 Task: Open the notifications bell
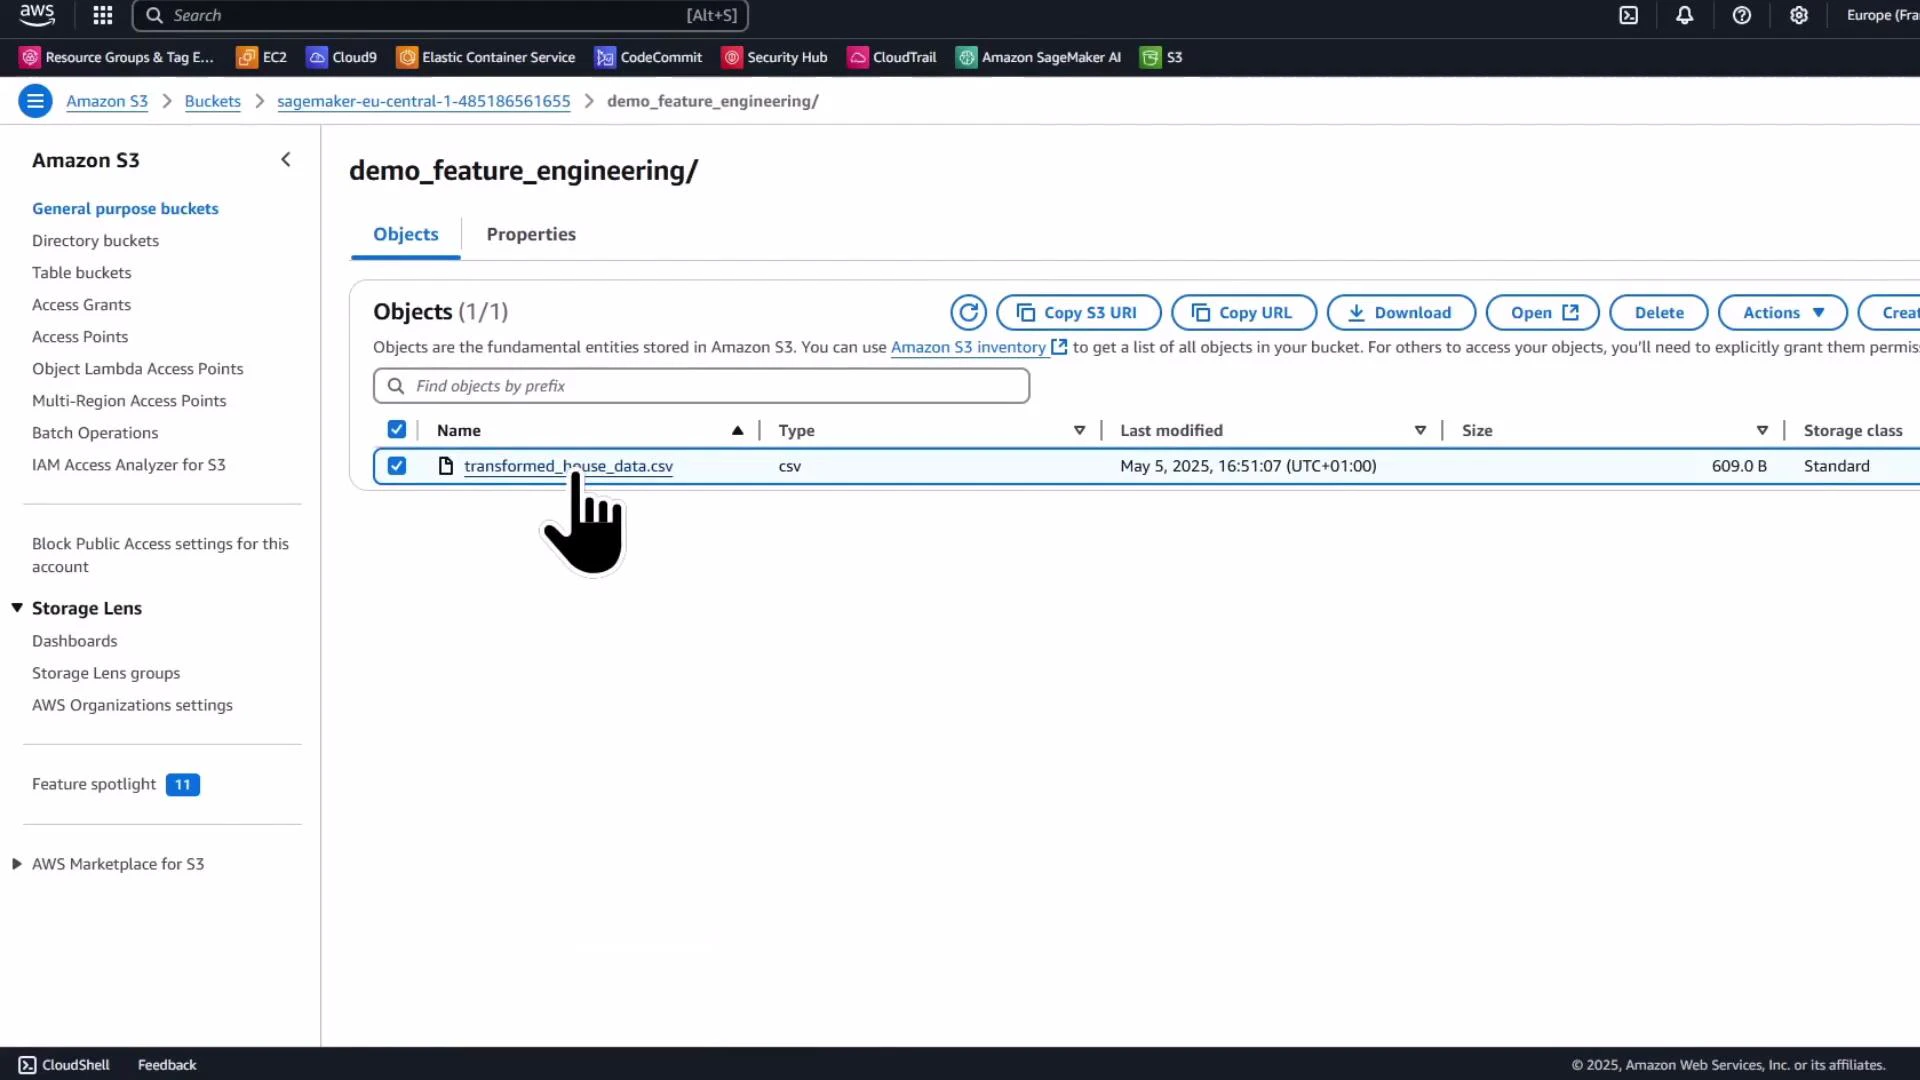coord(1684,15)
